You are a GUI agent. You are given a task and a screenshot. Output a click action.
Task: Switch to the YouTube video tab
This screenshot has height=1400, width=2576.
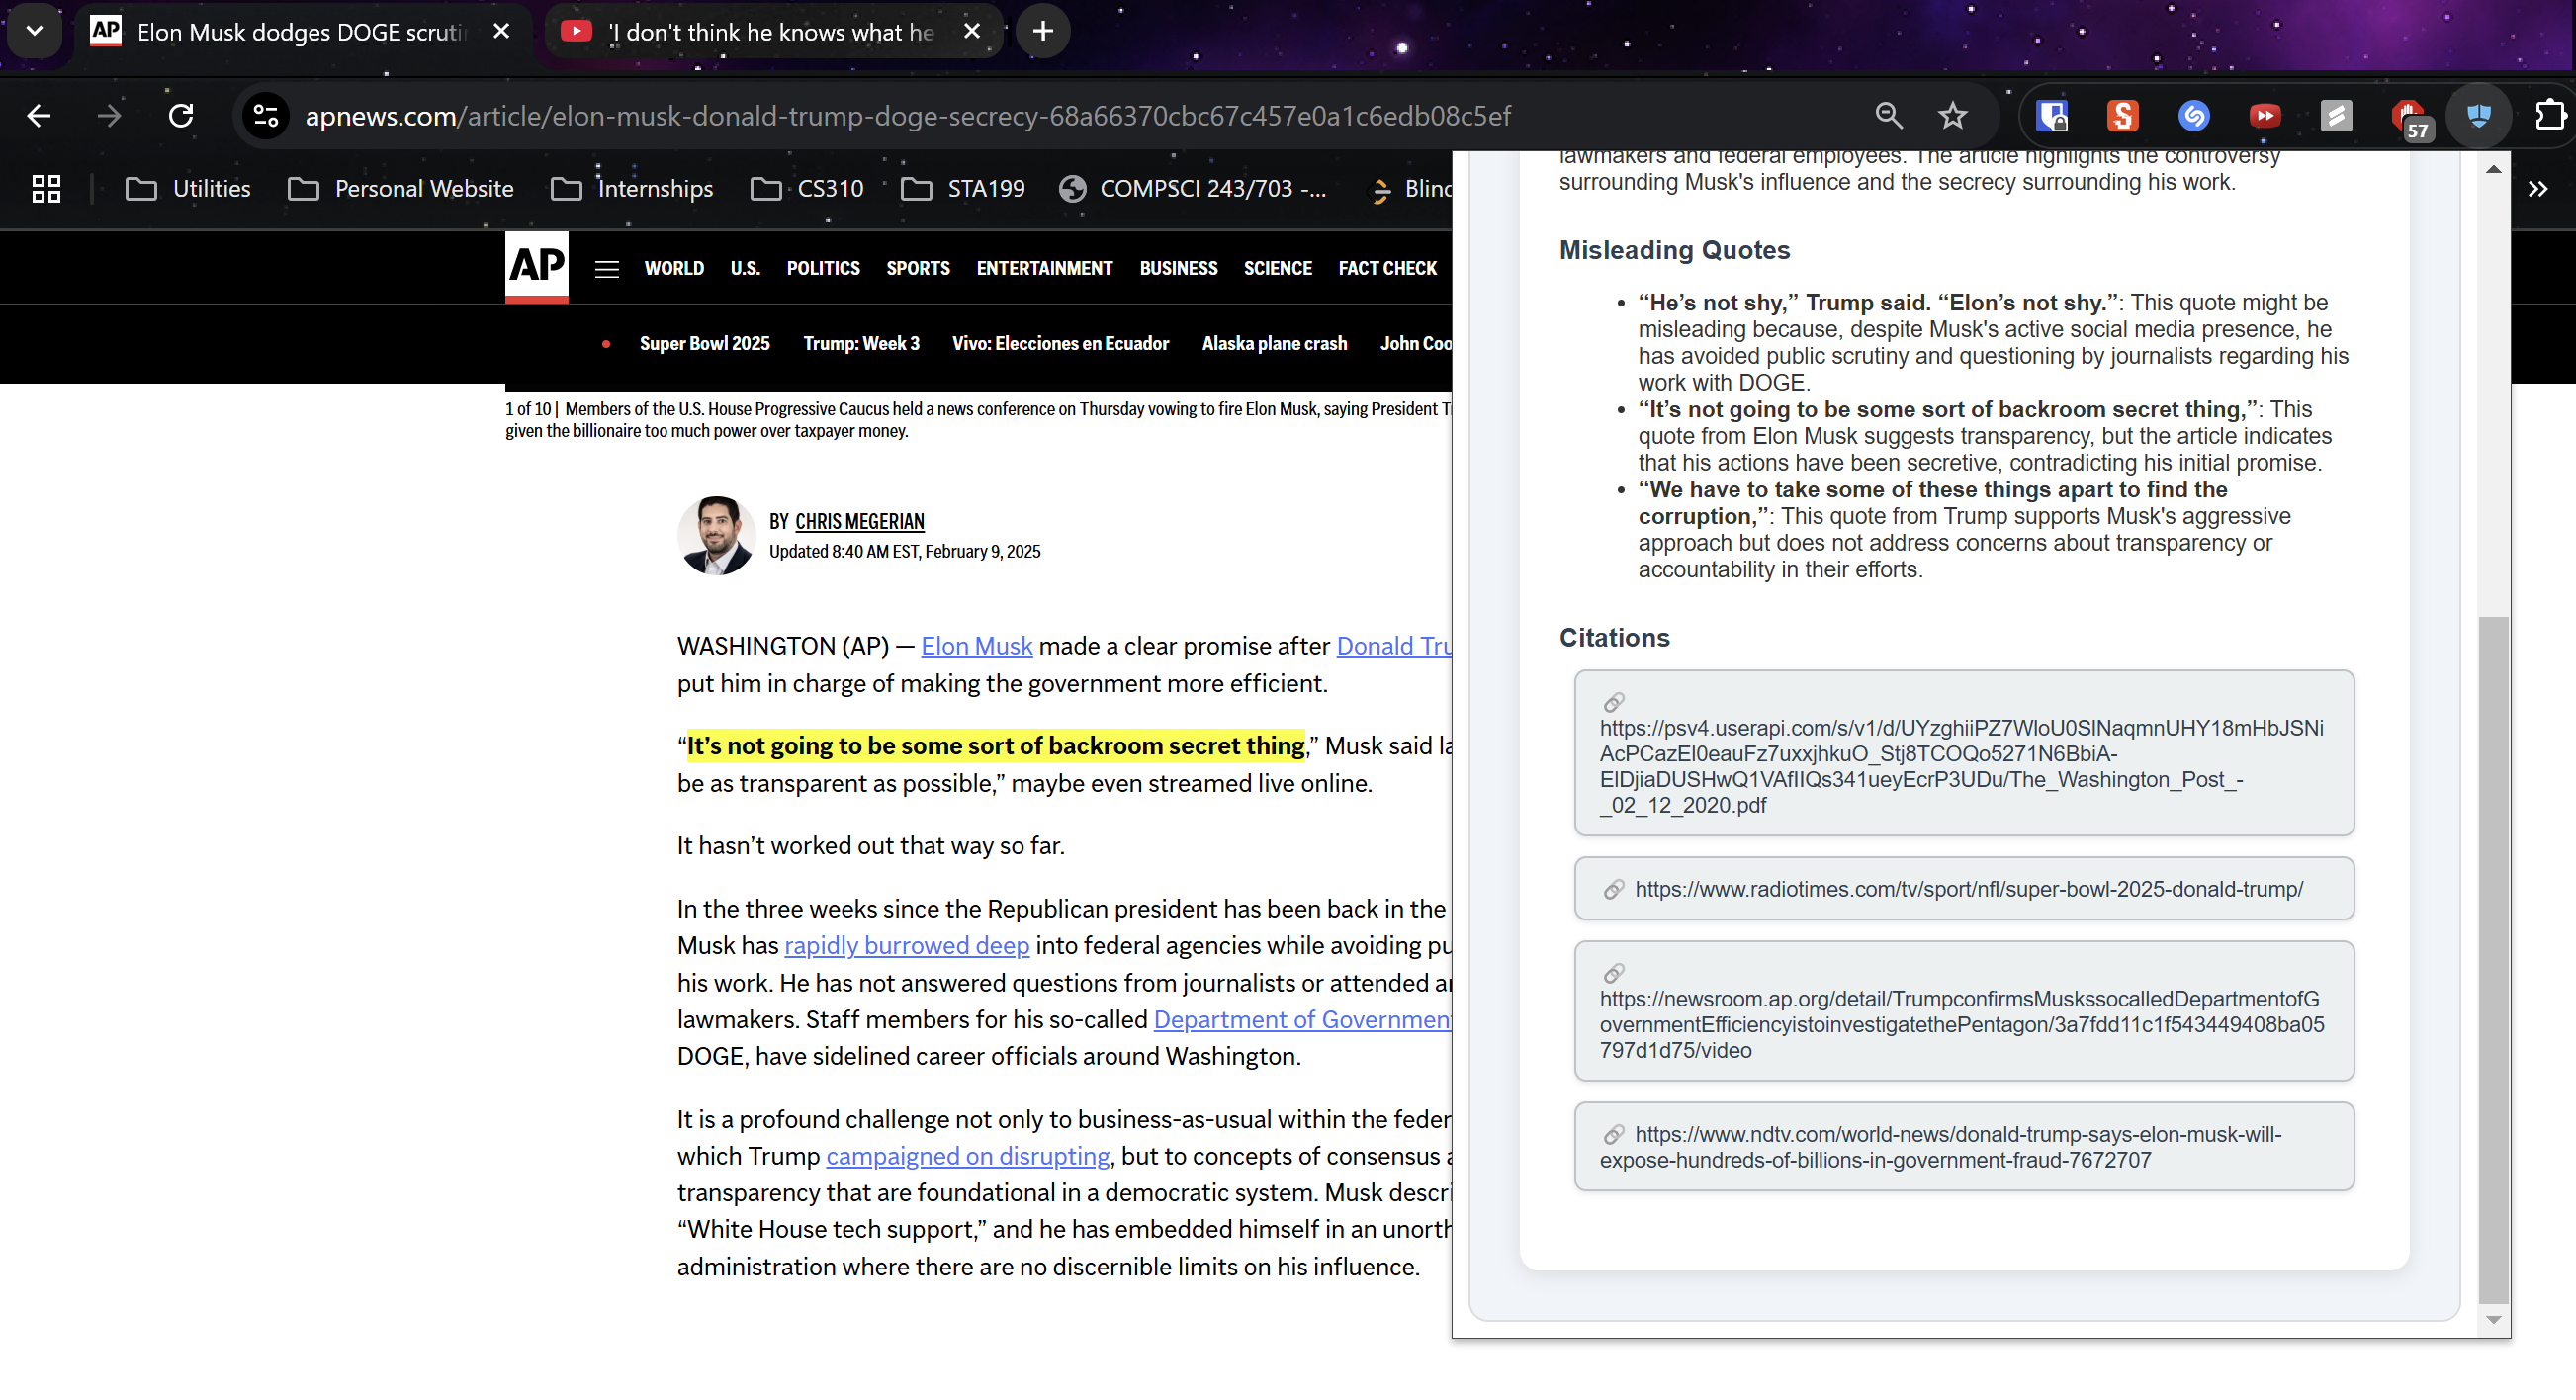pos(770,32)
